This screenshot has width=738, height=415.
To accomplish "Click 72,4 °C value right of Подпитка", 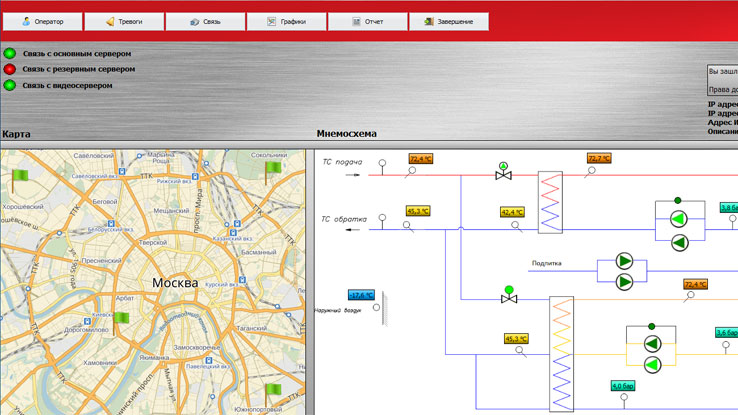I will click(x=695, y=284).
